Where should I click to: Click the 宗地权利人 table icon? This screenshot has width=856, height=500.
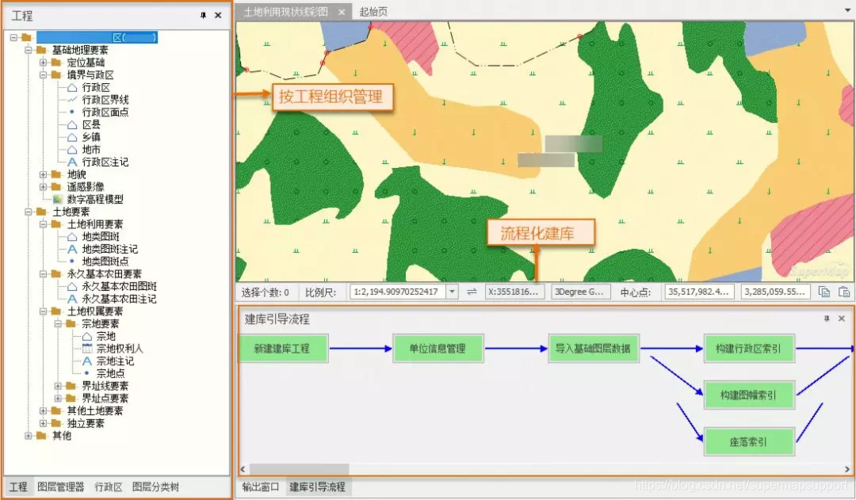point(87,348)
